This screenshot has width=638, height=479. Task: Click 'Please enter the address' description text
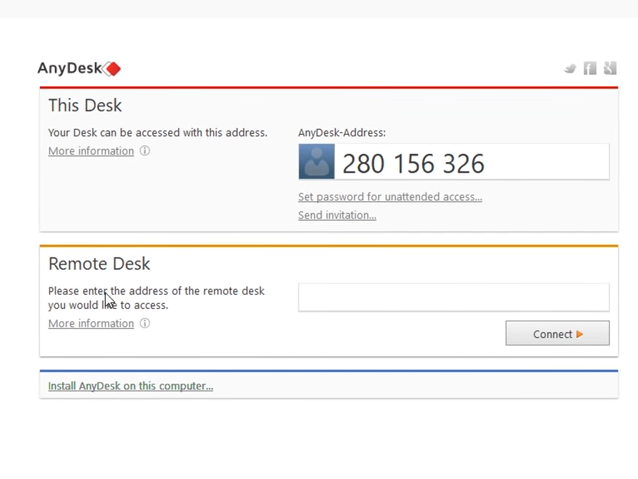point(156,298)
